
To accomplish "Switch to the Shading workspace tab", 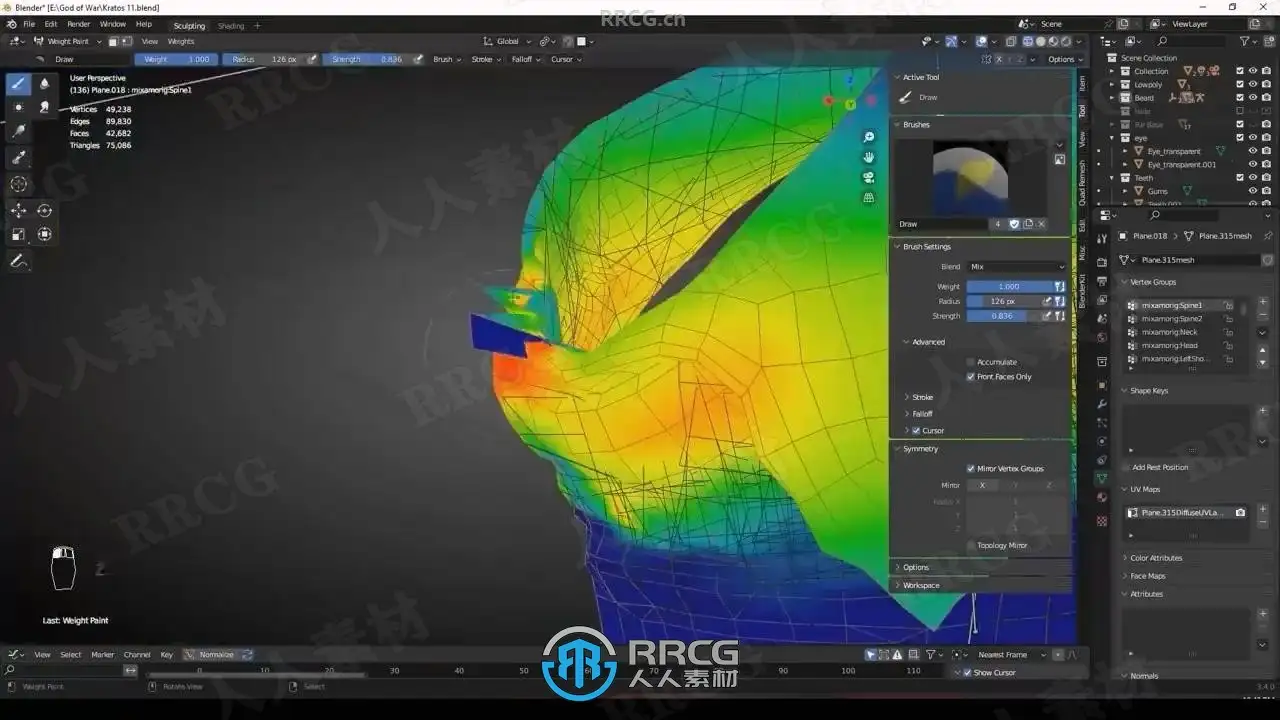I will 231,26.
